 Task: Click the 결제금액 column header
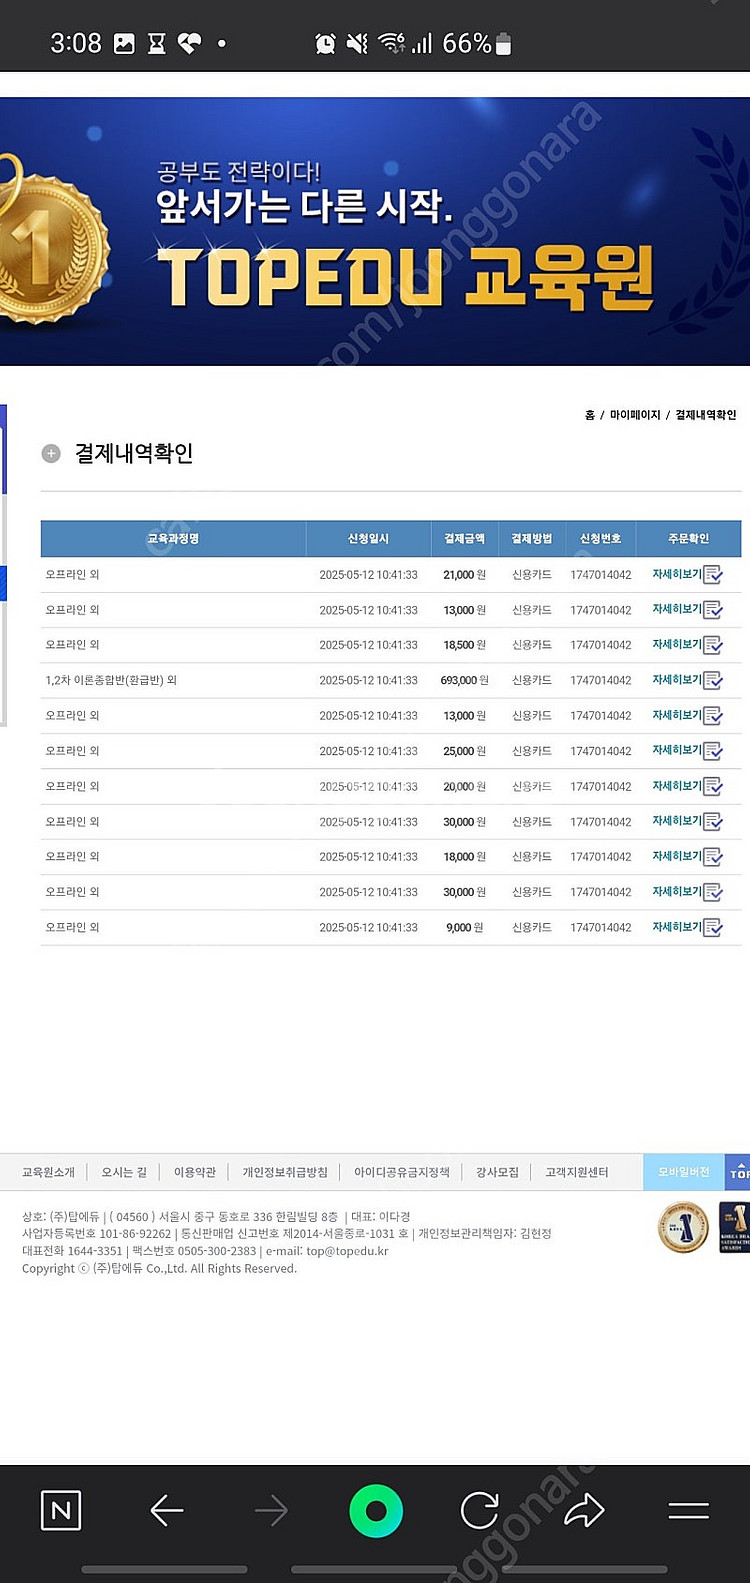[465, 539]
